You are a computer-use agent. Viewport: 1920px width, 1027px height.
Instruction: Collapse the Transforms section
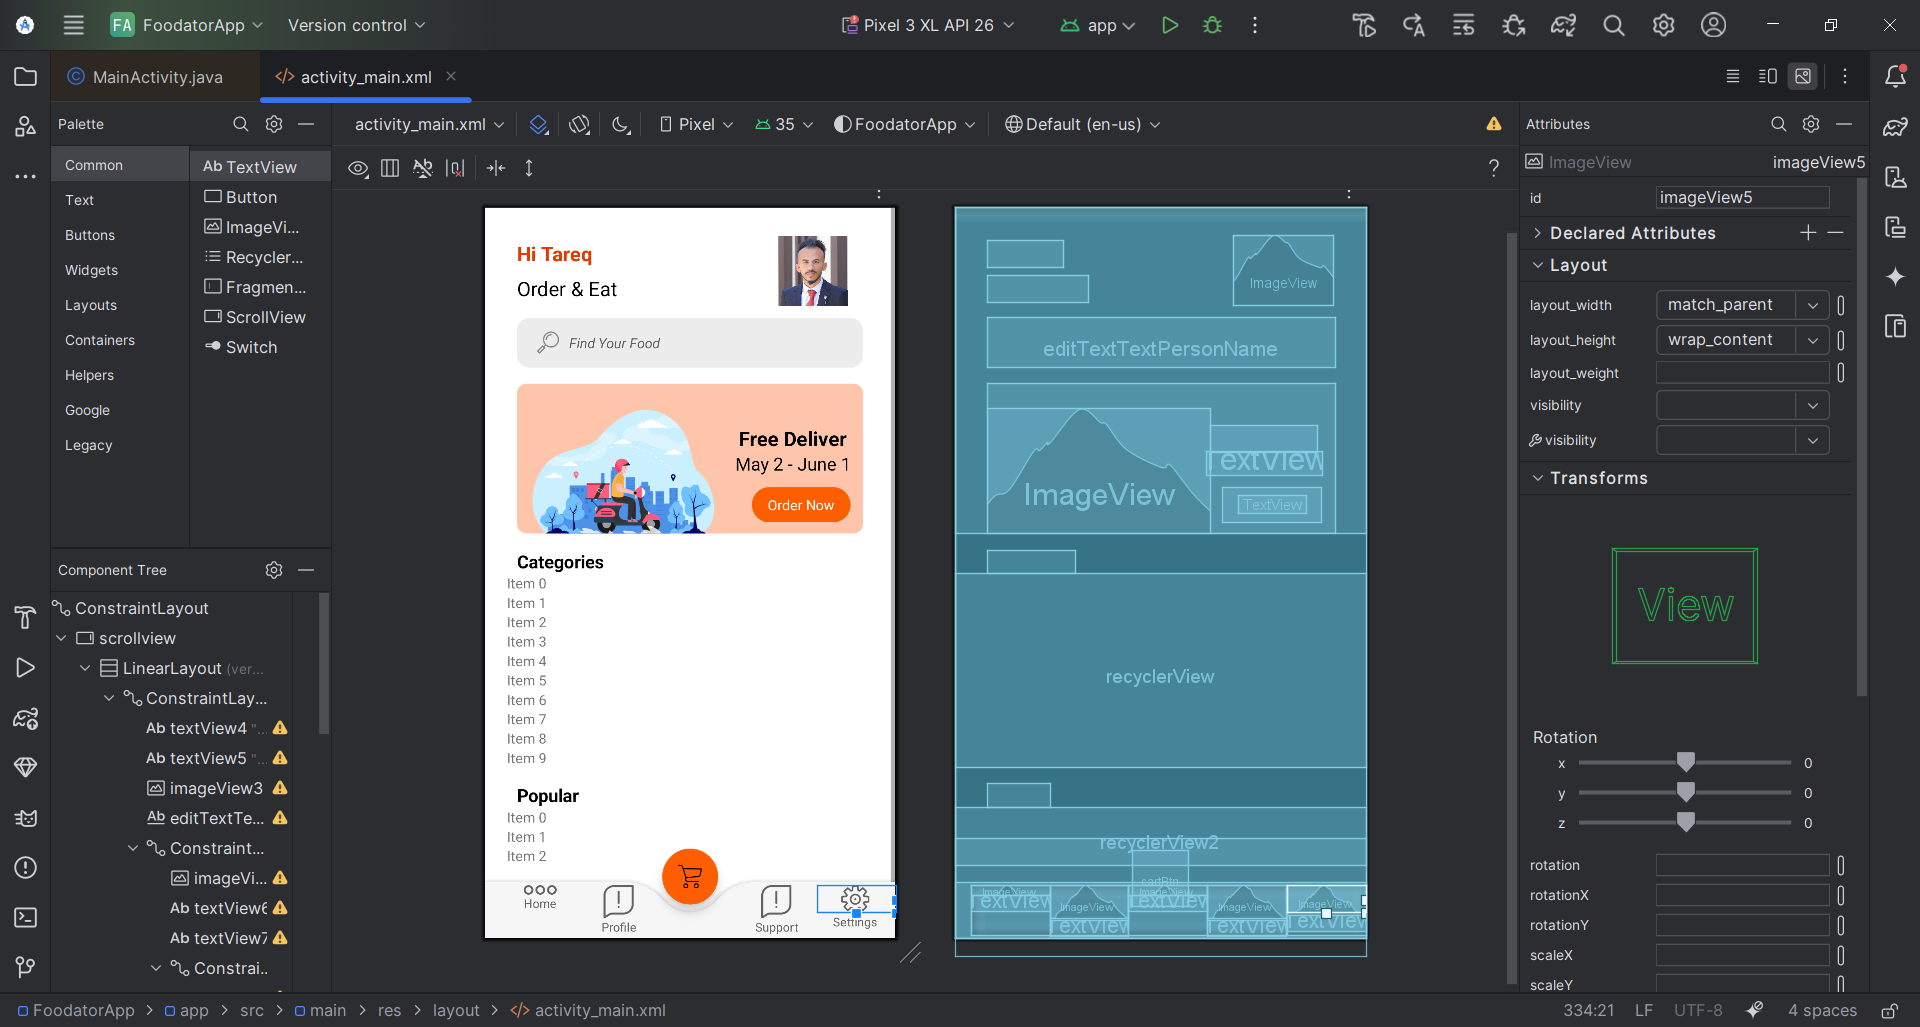(x=1538, y=478)
